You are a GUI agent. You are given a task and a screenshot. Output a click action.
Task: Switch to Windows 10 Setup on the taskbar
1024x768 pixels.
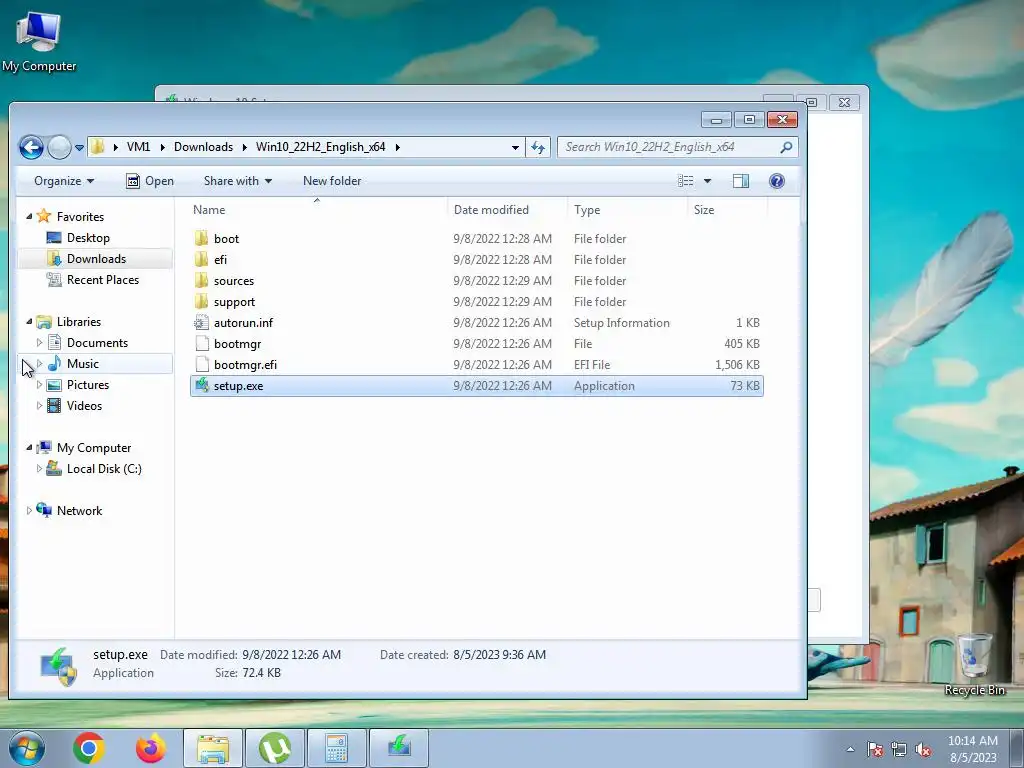[399, 748]
